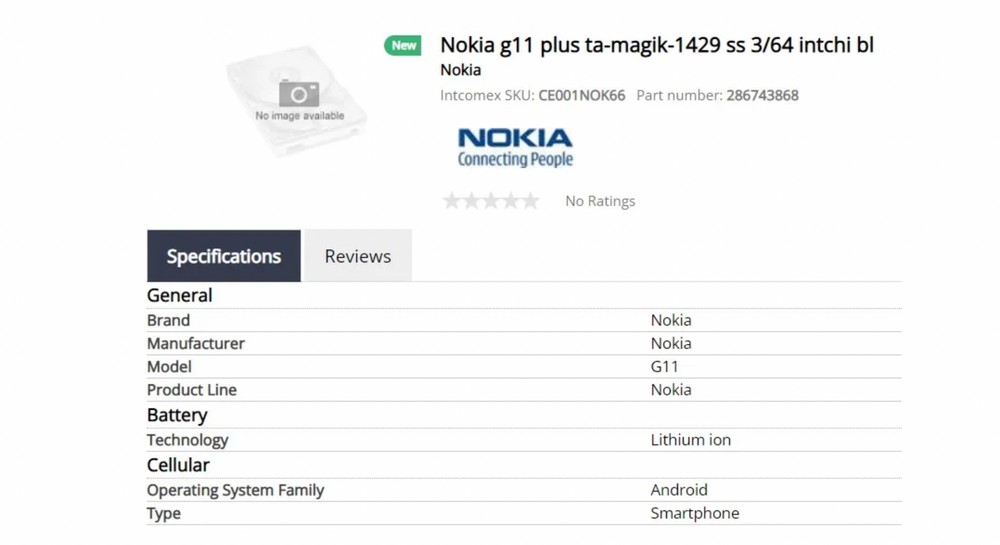Click the No image available thumbnail
The width and height of the screenshot is (1000, 545).
pyautogui.click(x=297, y=101)
